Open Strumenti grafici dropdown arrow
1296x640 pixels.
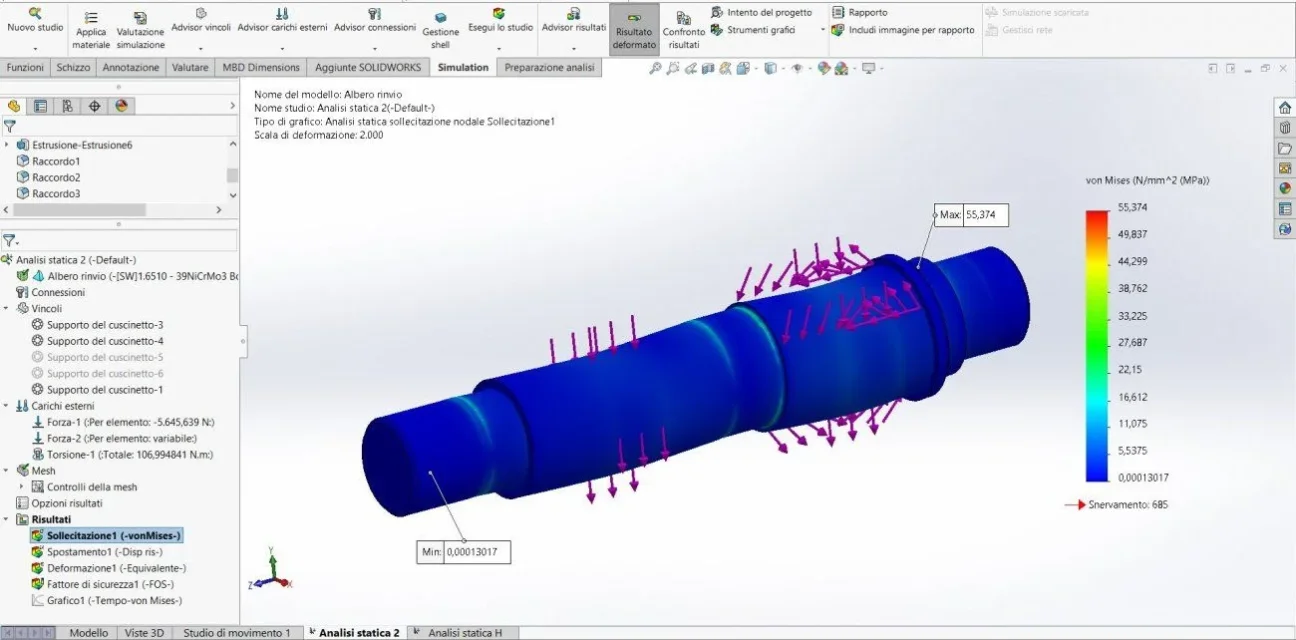[822, 30]
